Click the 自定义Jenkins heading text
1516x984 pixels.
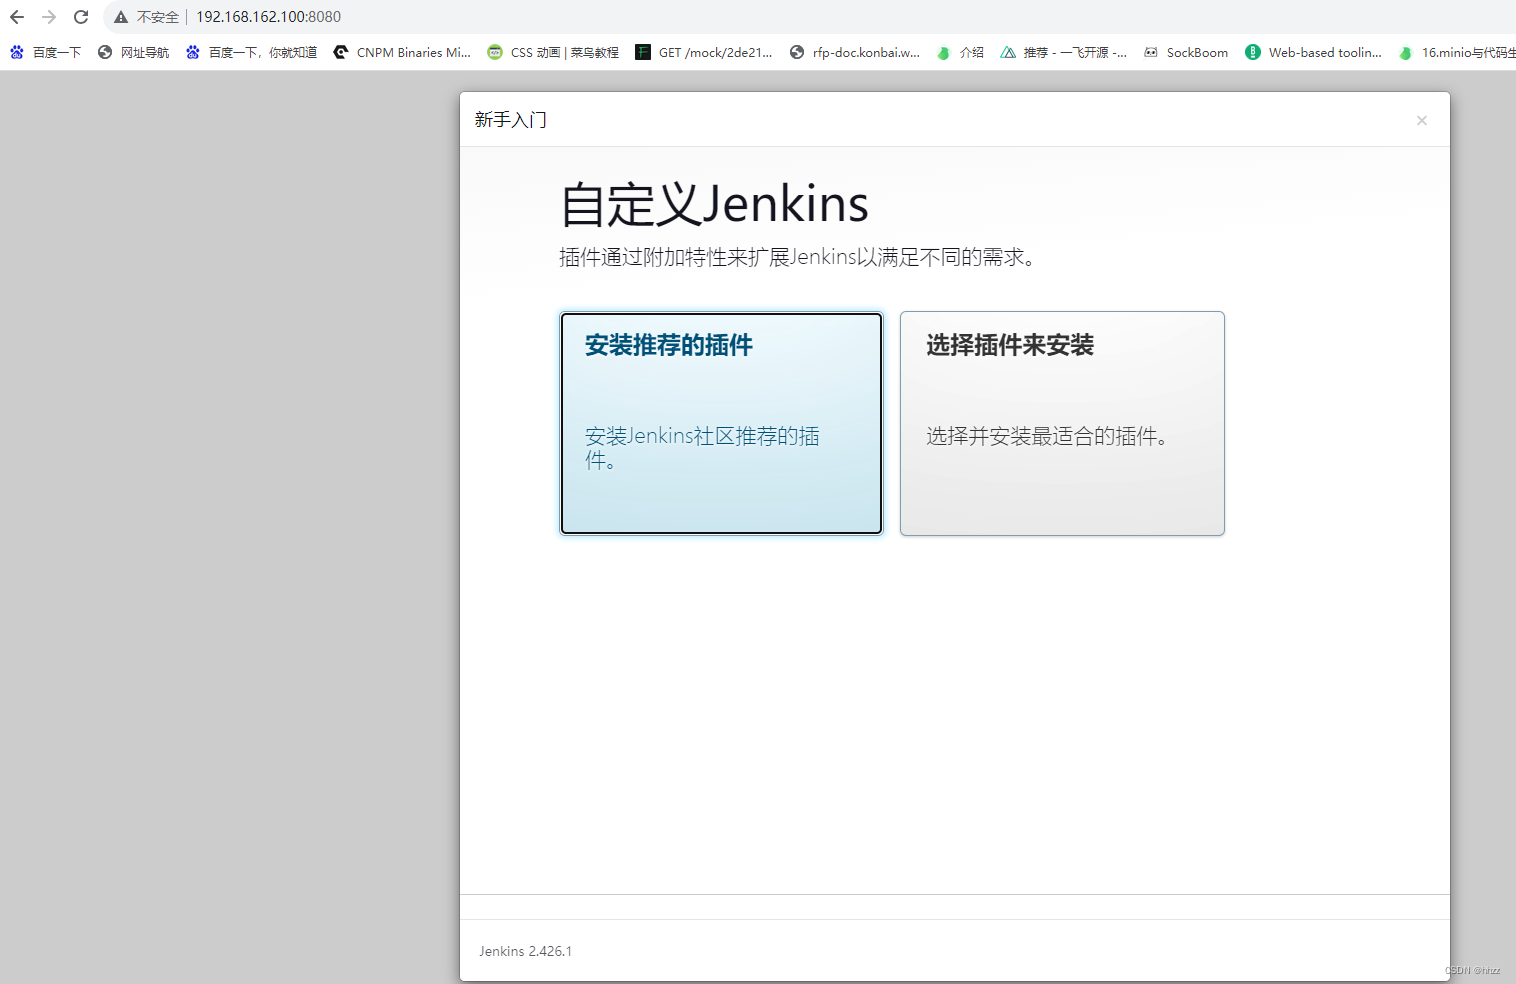[x=714, y=205]
